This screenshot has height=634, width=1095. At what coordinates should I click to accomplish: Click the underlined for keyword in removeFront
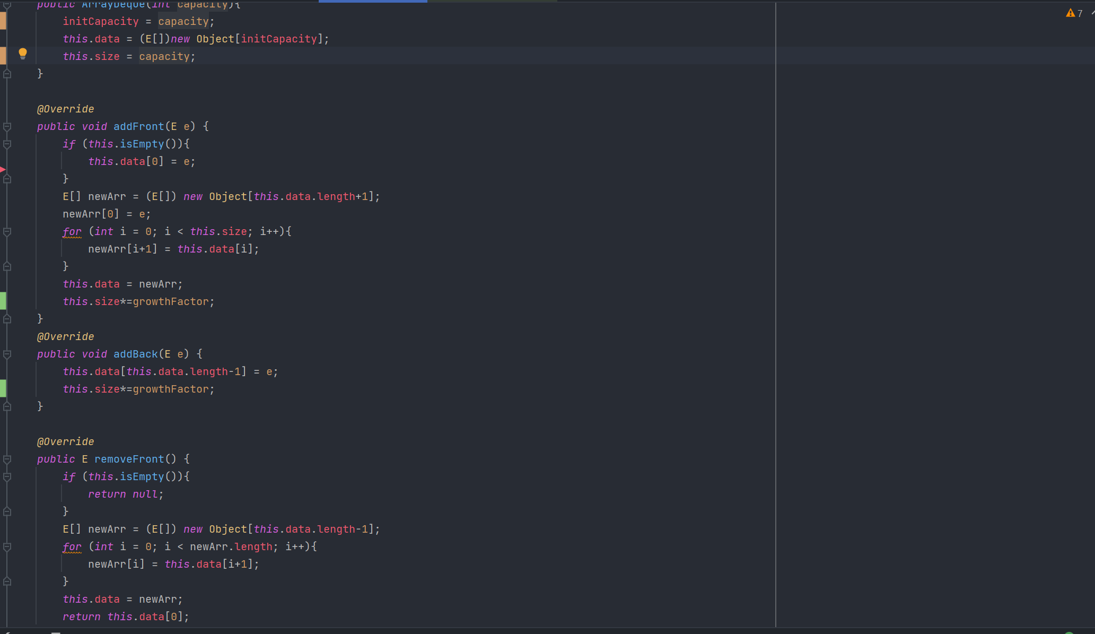(72, 547)
